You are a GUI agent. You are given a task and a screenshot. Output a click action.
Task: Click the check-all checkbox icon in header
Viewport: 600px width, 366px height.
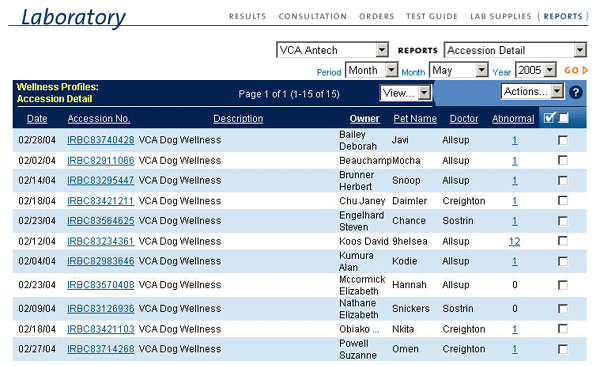pyautogui.click(x=549, y=118)
